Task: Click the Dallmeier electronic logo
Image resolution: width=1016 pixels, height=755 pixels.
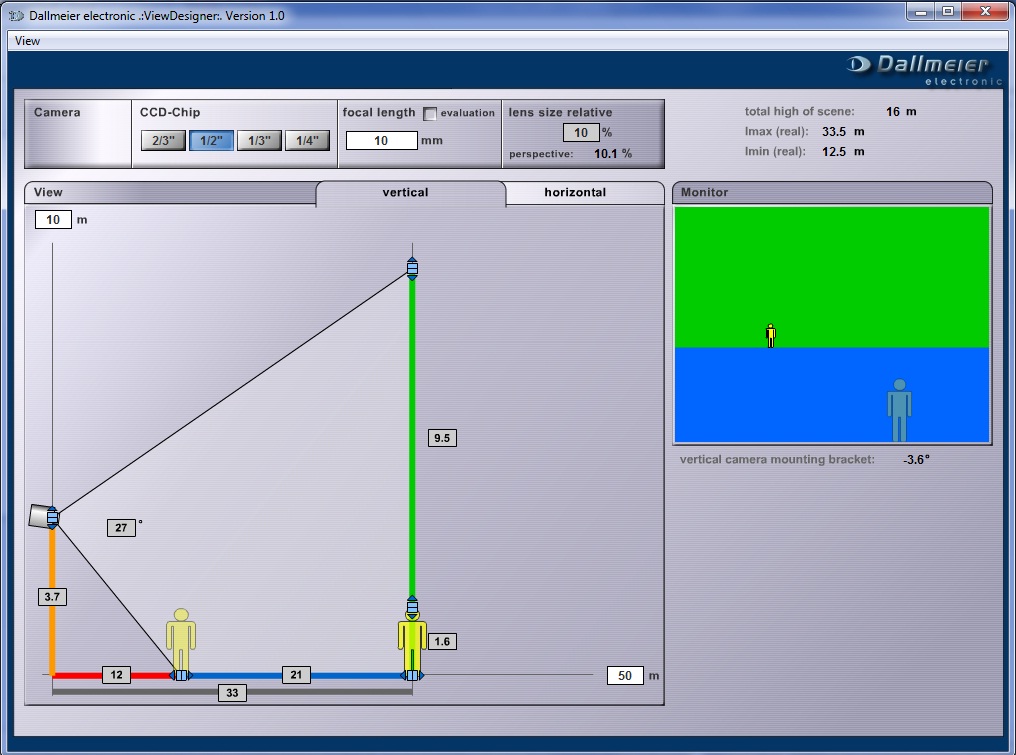Action: click(x=925, y=70)
